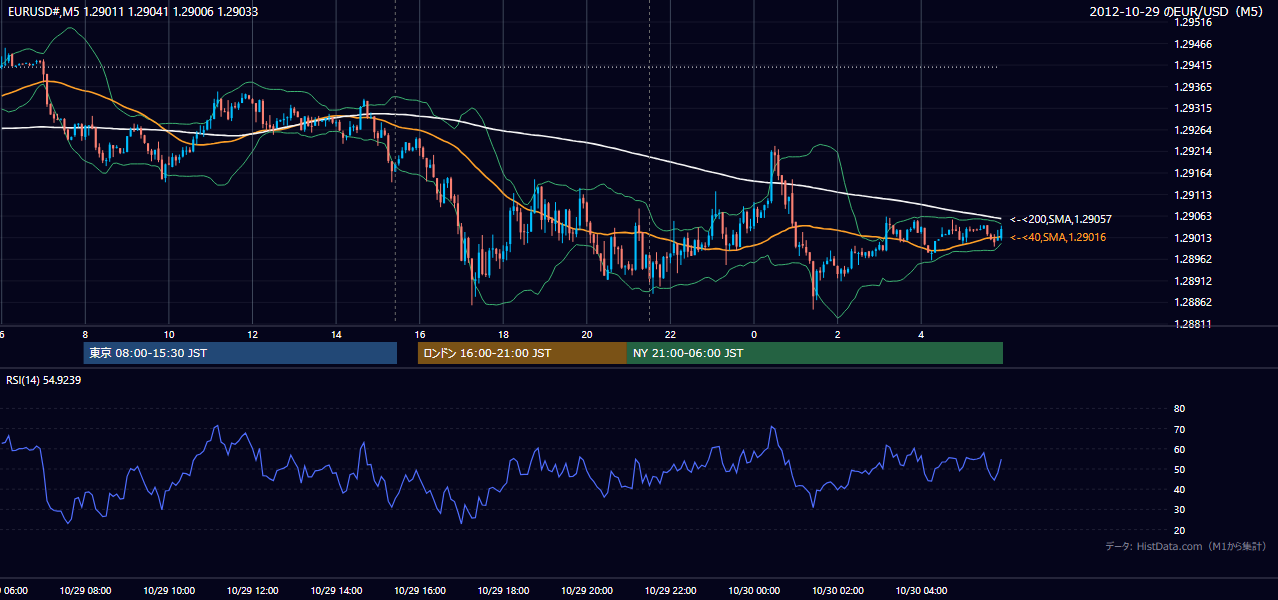Click the HistData.com data source credit
Screen dimensions: 1278x600
1186,546
